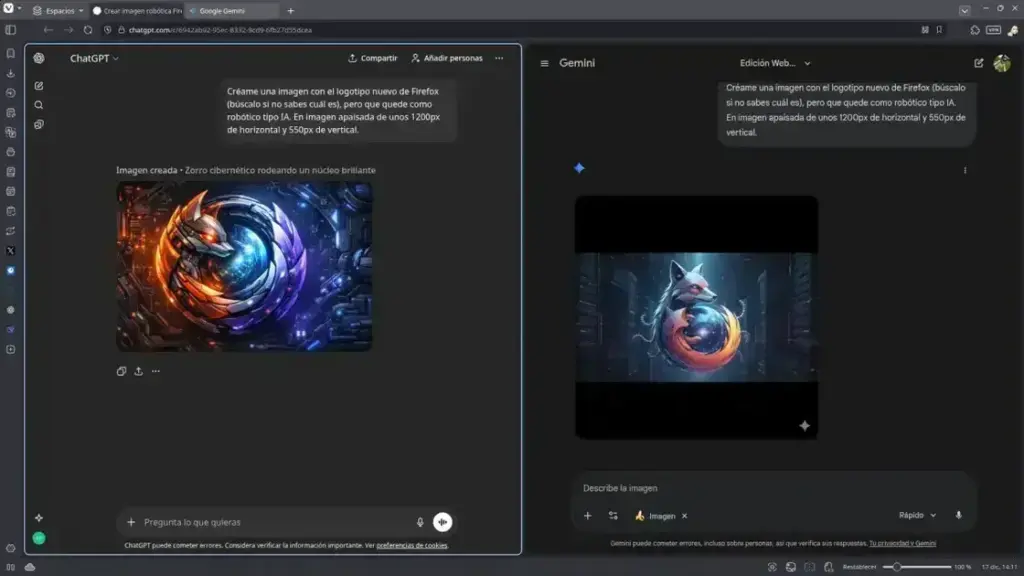
Task: Open the Gemini account avatar
Action: [x=1002, y=63]
